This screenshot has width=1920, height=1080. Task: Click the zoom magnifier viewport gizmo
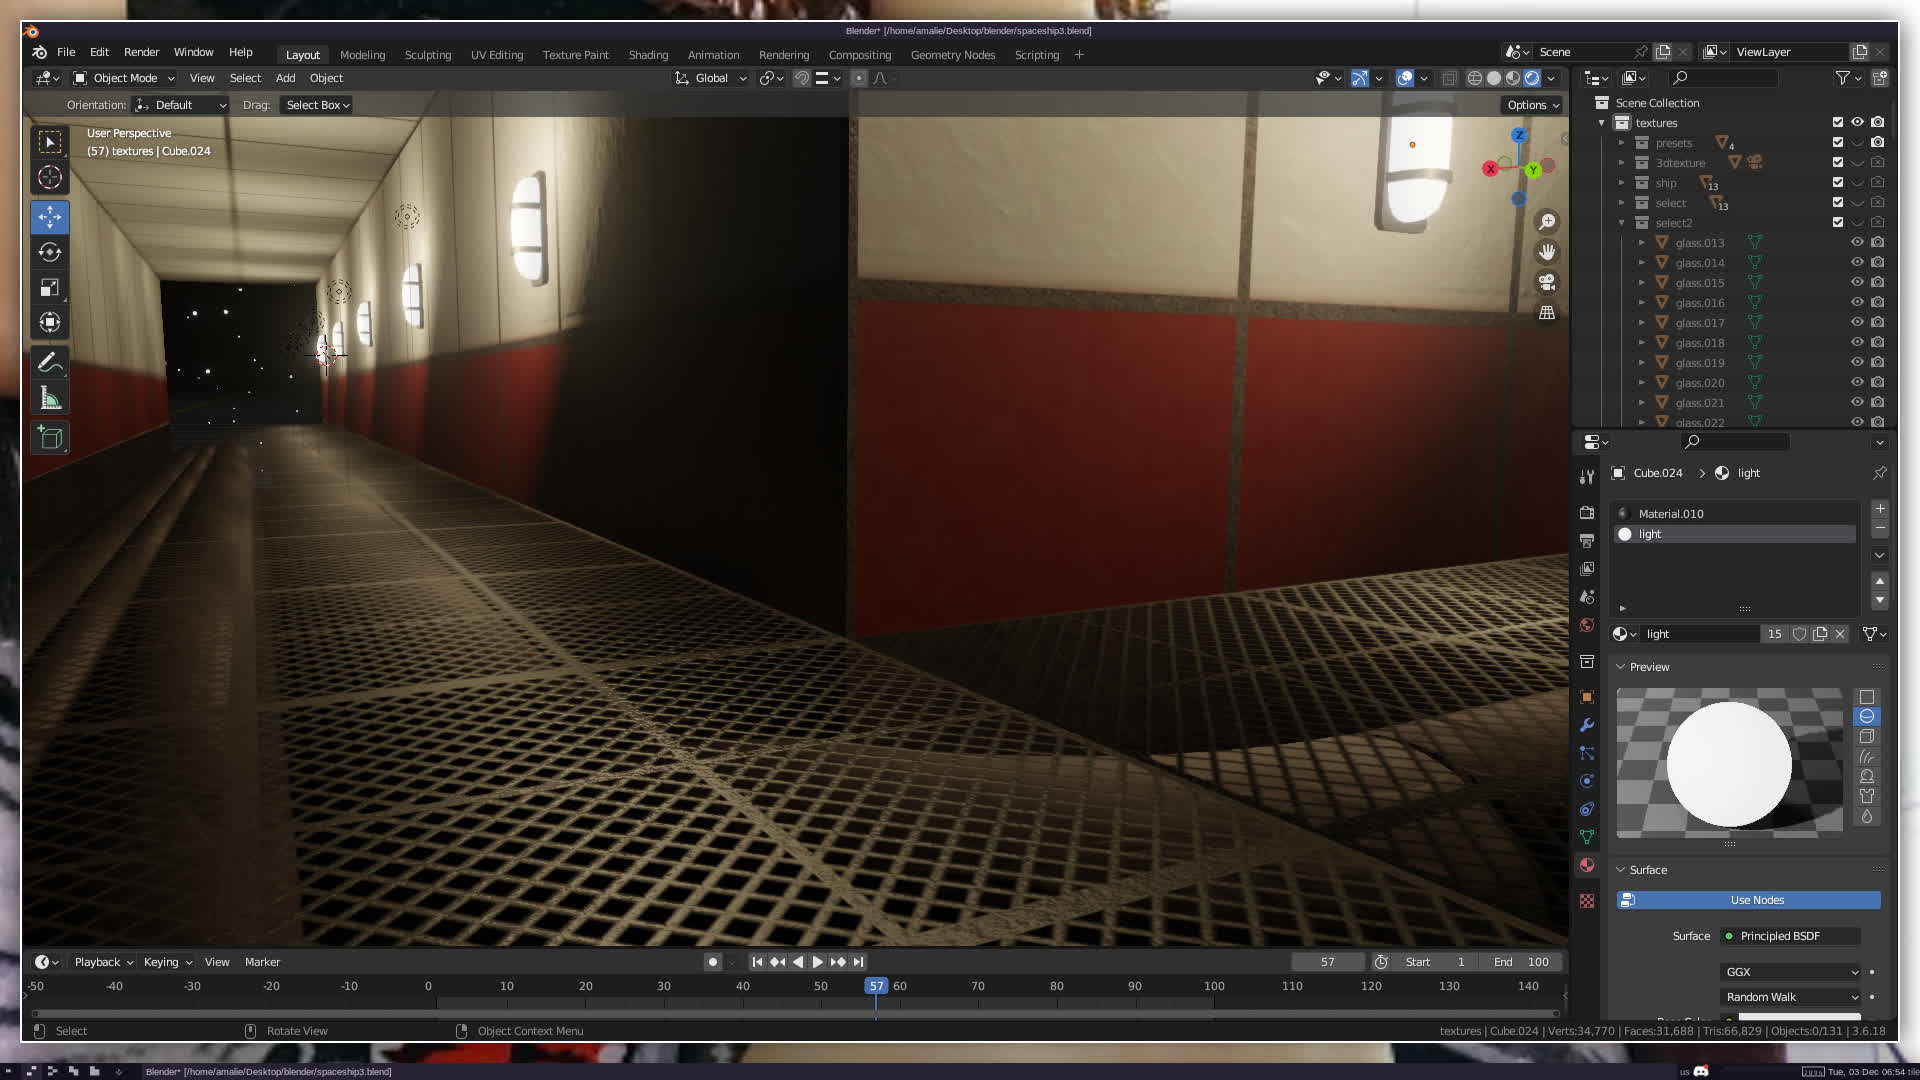tap(1547, 222)
